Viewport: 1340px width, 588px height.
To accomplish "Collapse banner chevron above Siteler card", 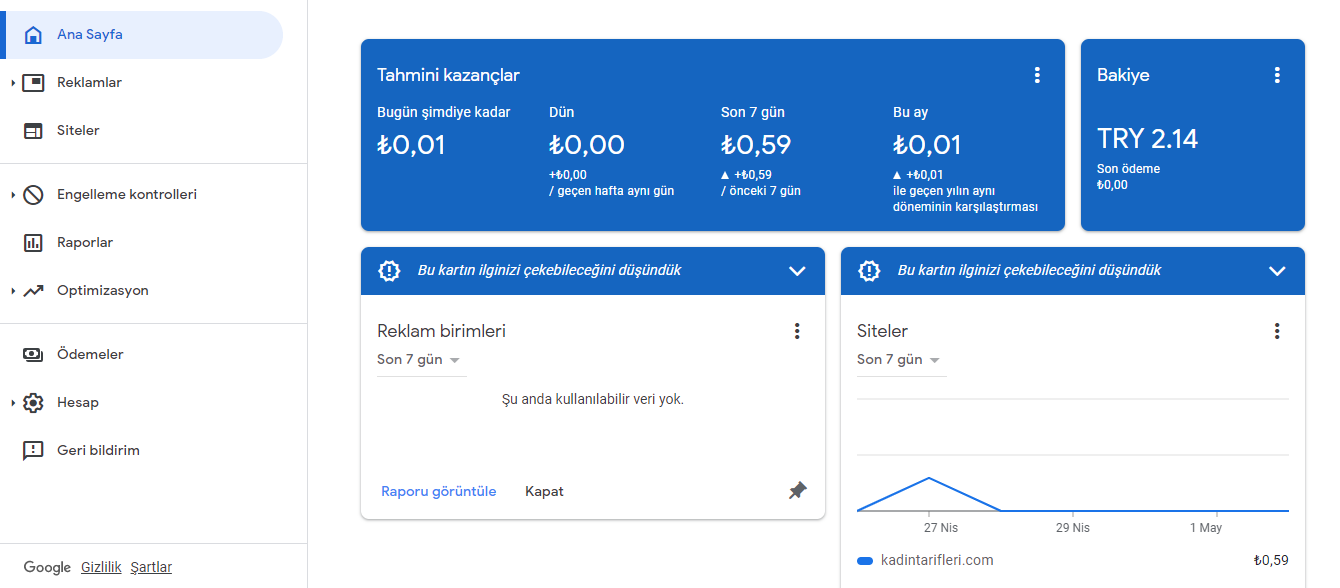I will tap(1277, 271).
